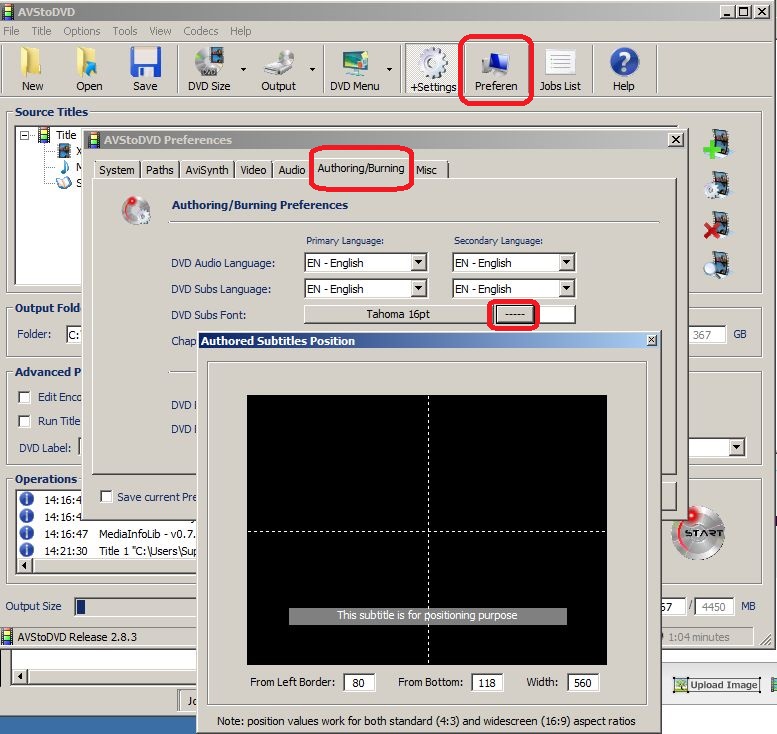The image size is (777, 734).
Task: Switch to the Paths tab
Action: tap(160, 170)
